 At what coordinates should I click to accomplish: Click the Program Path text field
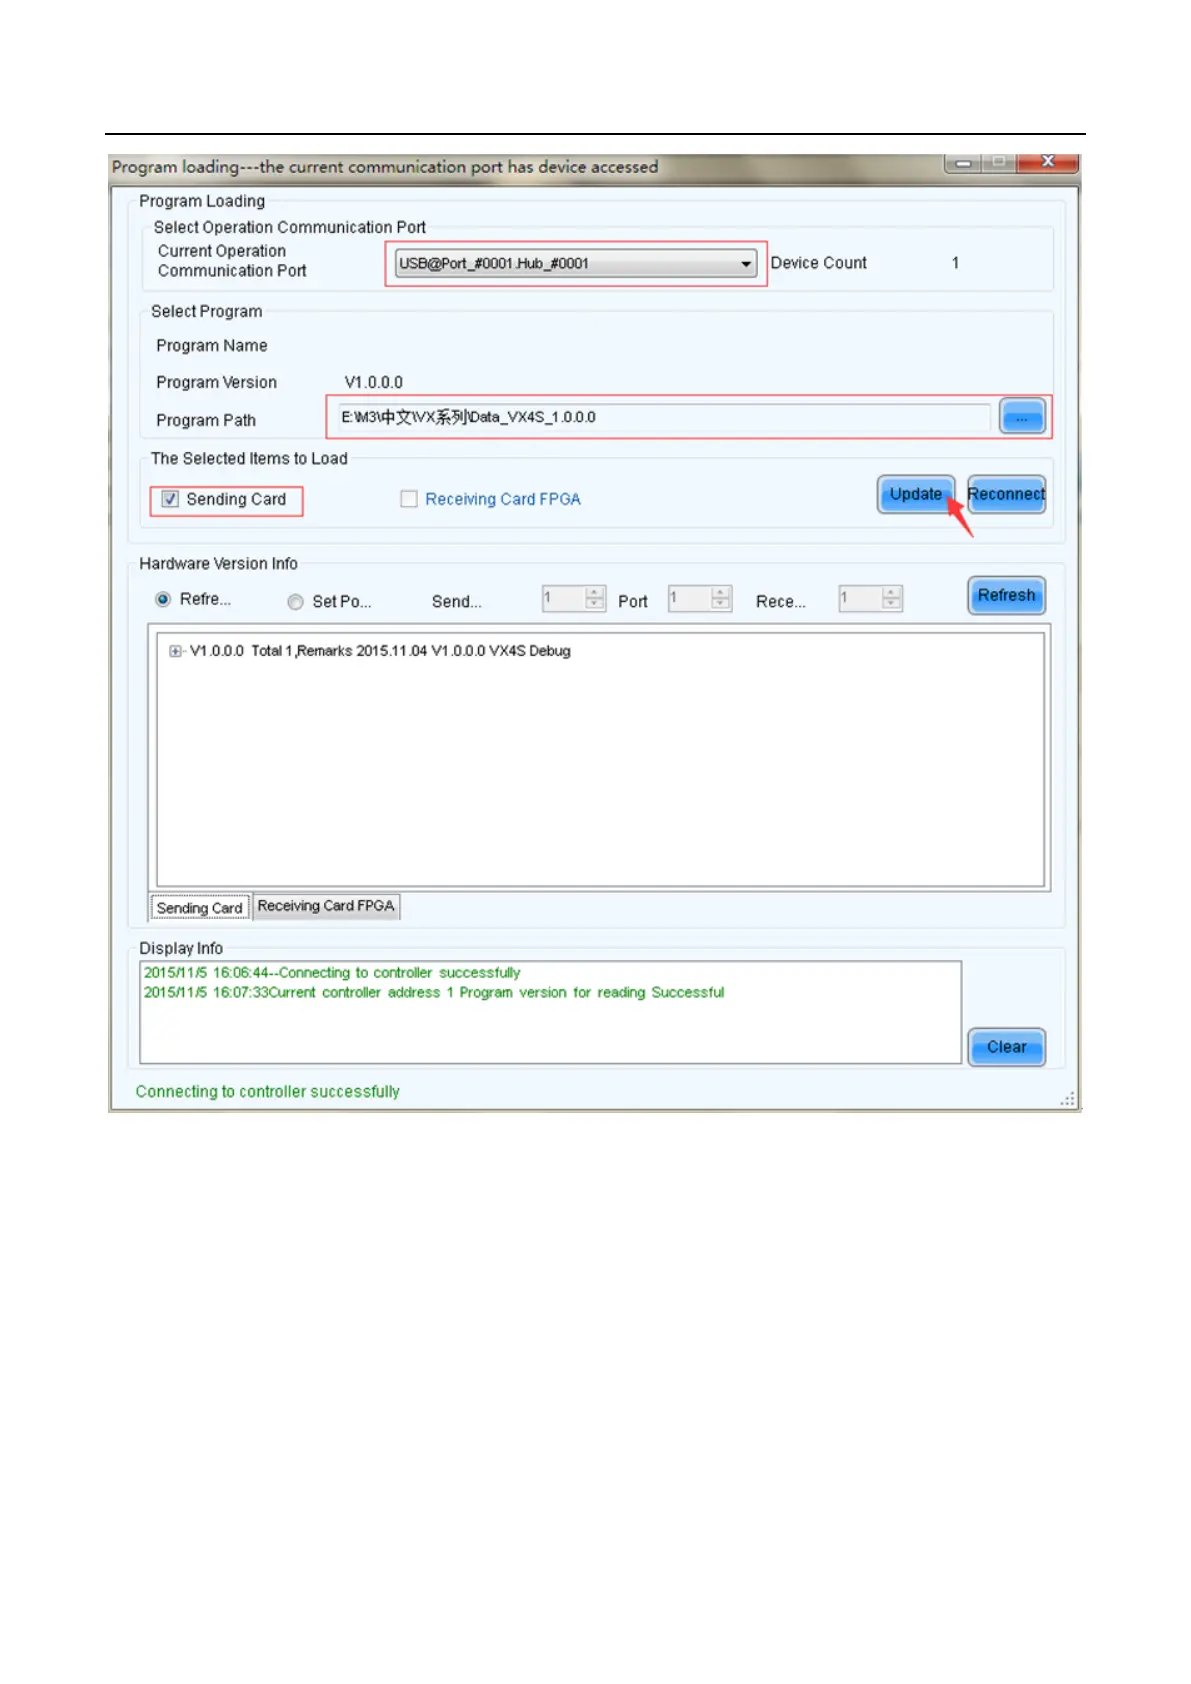663,417
